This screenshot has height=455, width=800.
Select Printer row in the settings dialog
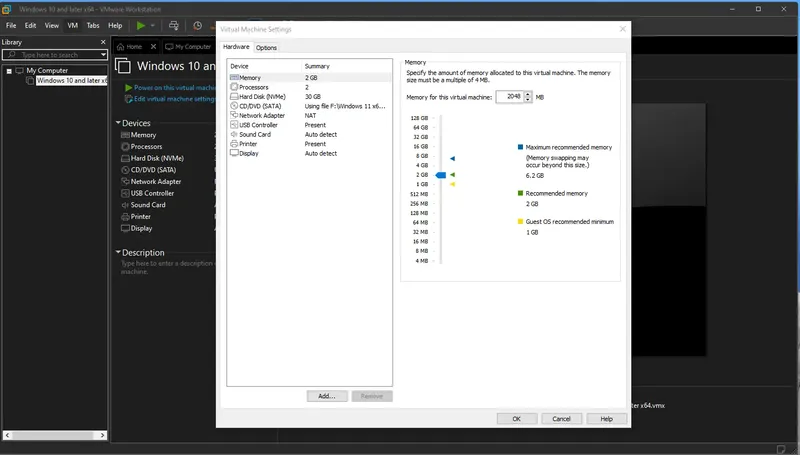(310, 144)
